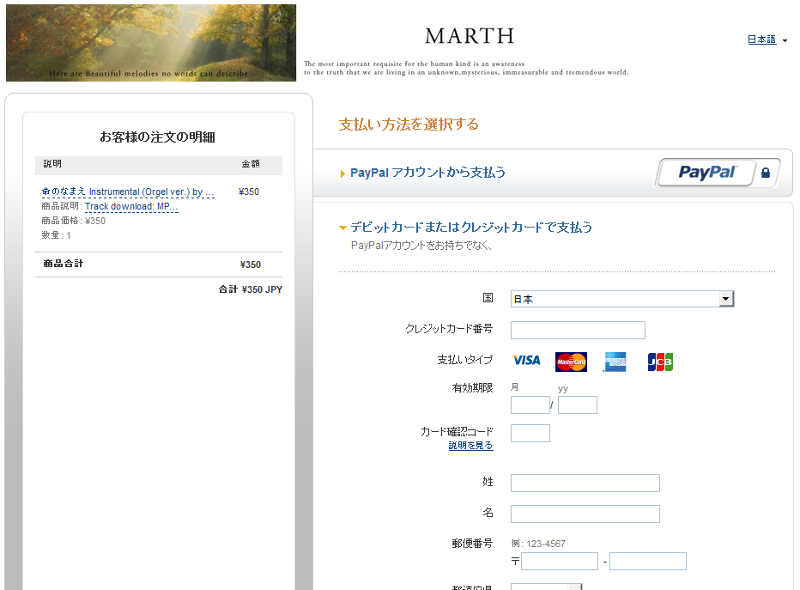Viewport: 800px width, 590px height.
Task: Open the 日本語 language selector
Action: (766, 40)
